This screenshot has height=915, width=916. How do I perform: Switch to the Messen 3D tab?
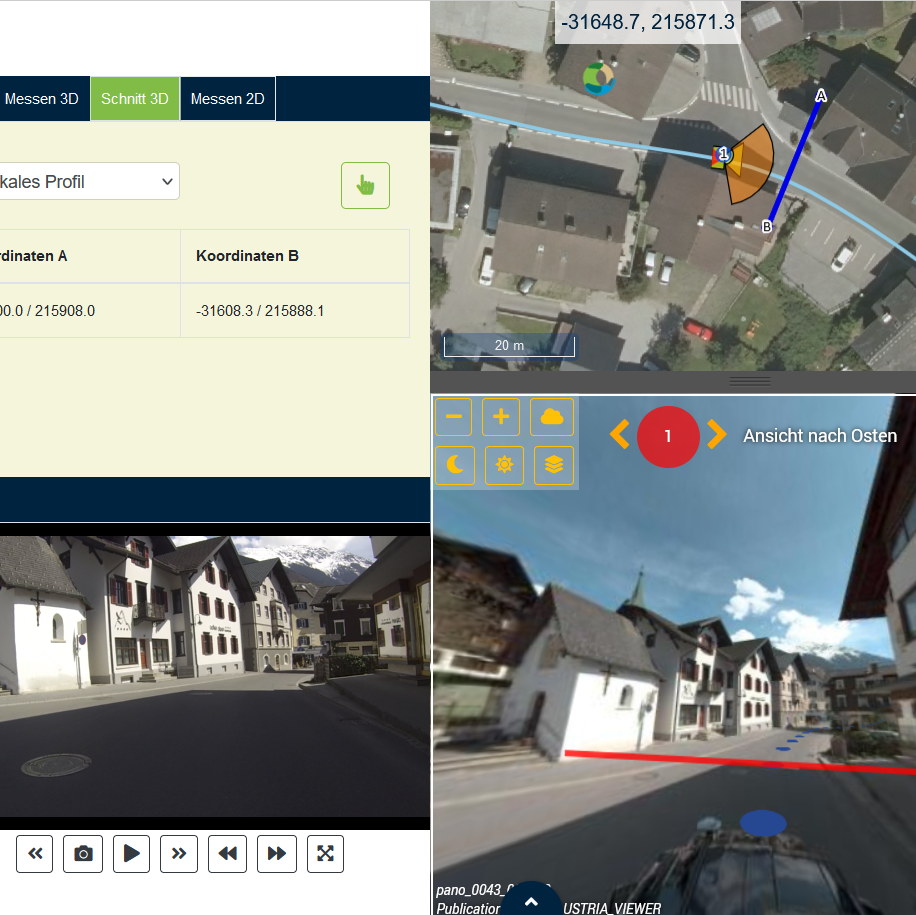[42, 99]
